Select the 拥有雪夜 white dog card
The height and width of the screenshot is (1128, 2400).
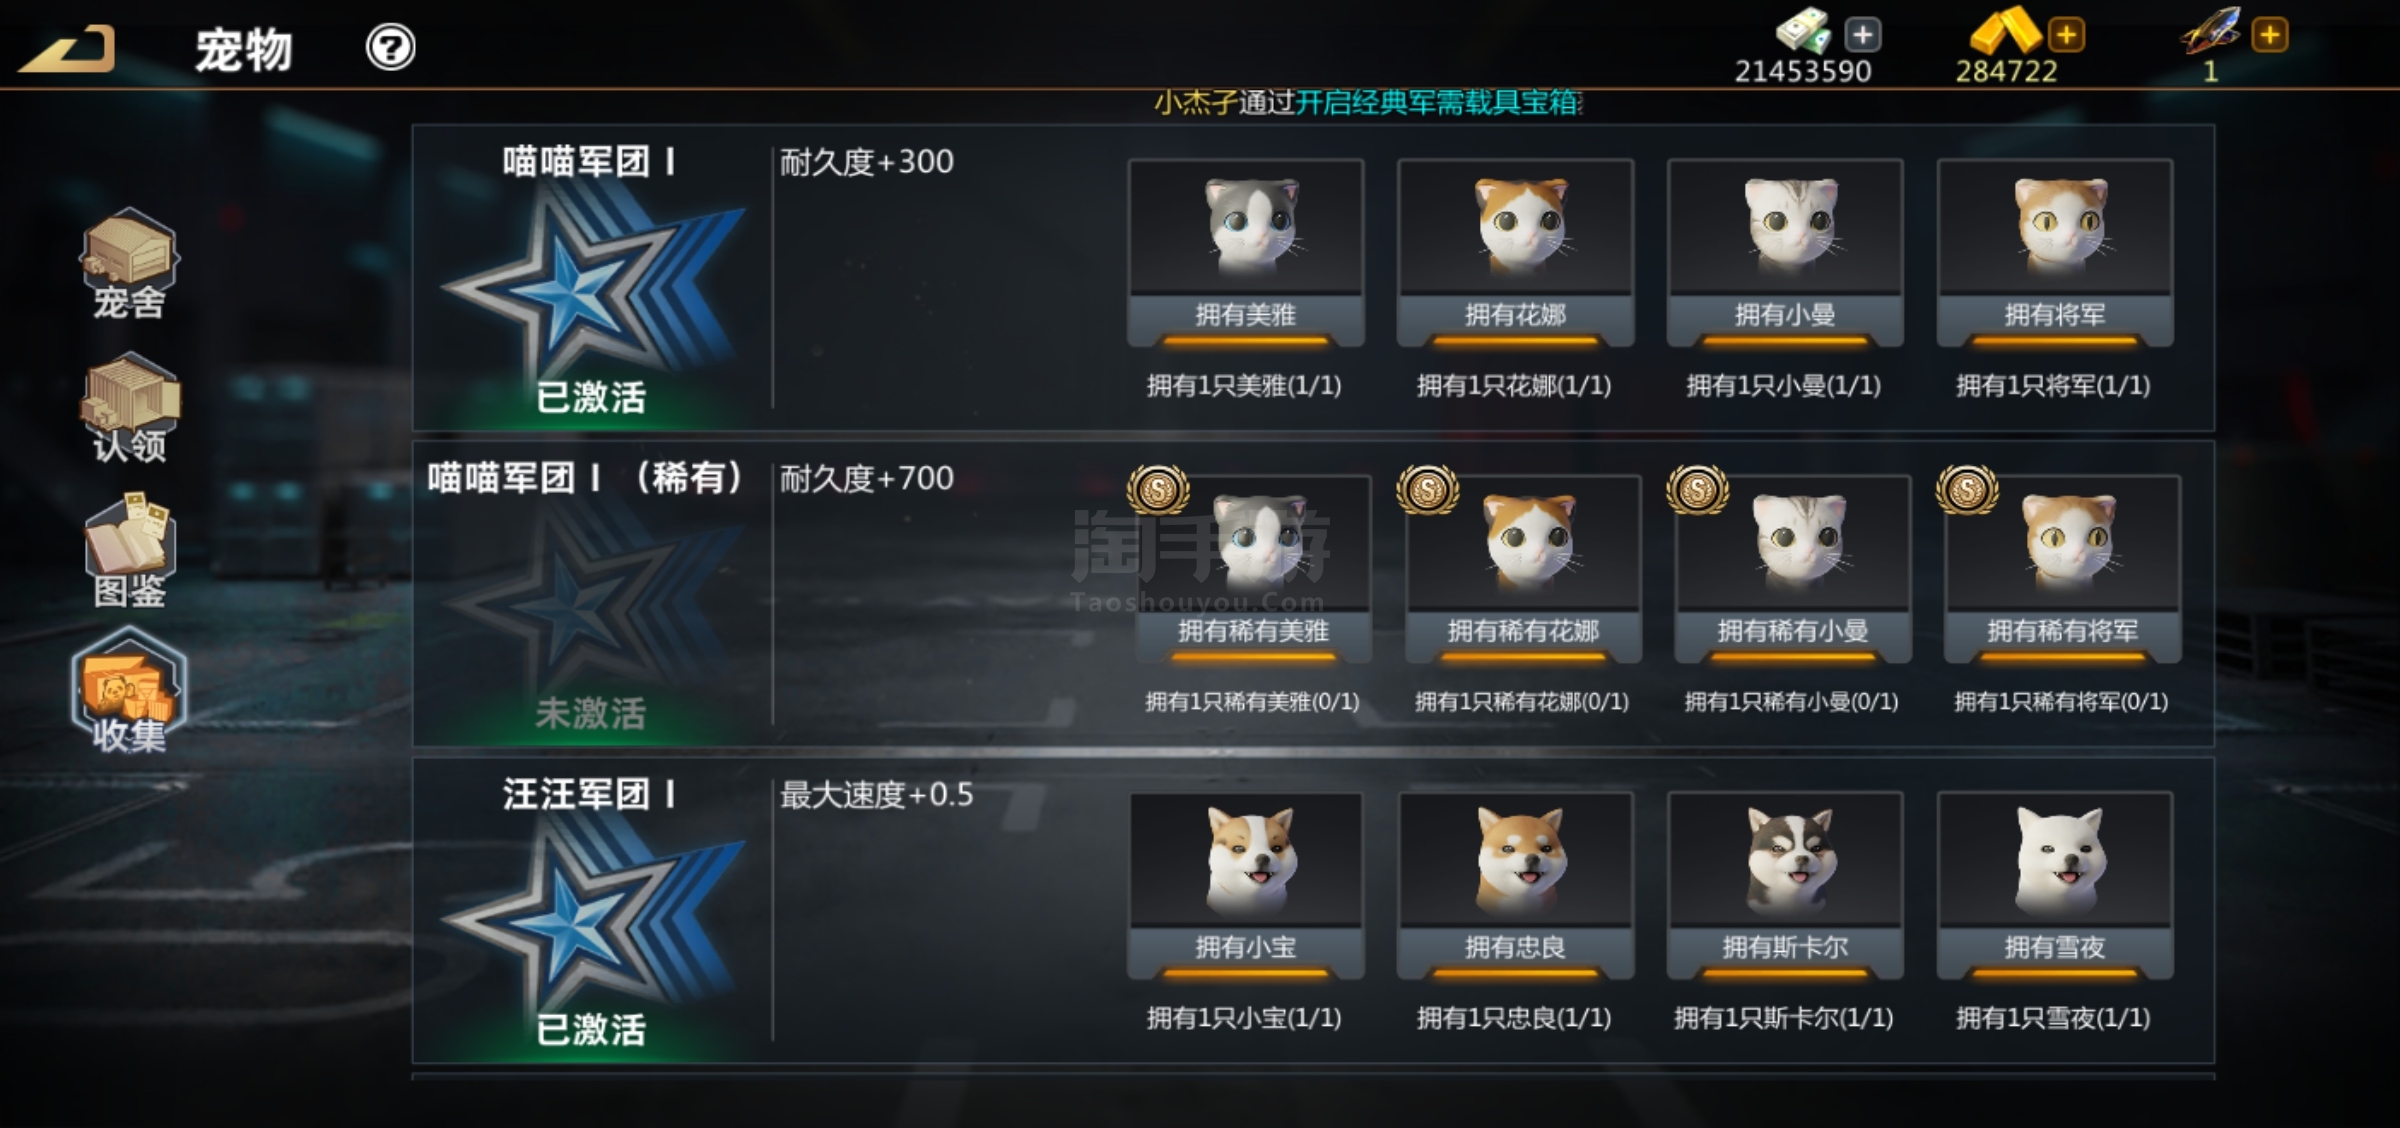(2055, 886)
